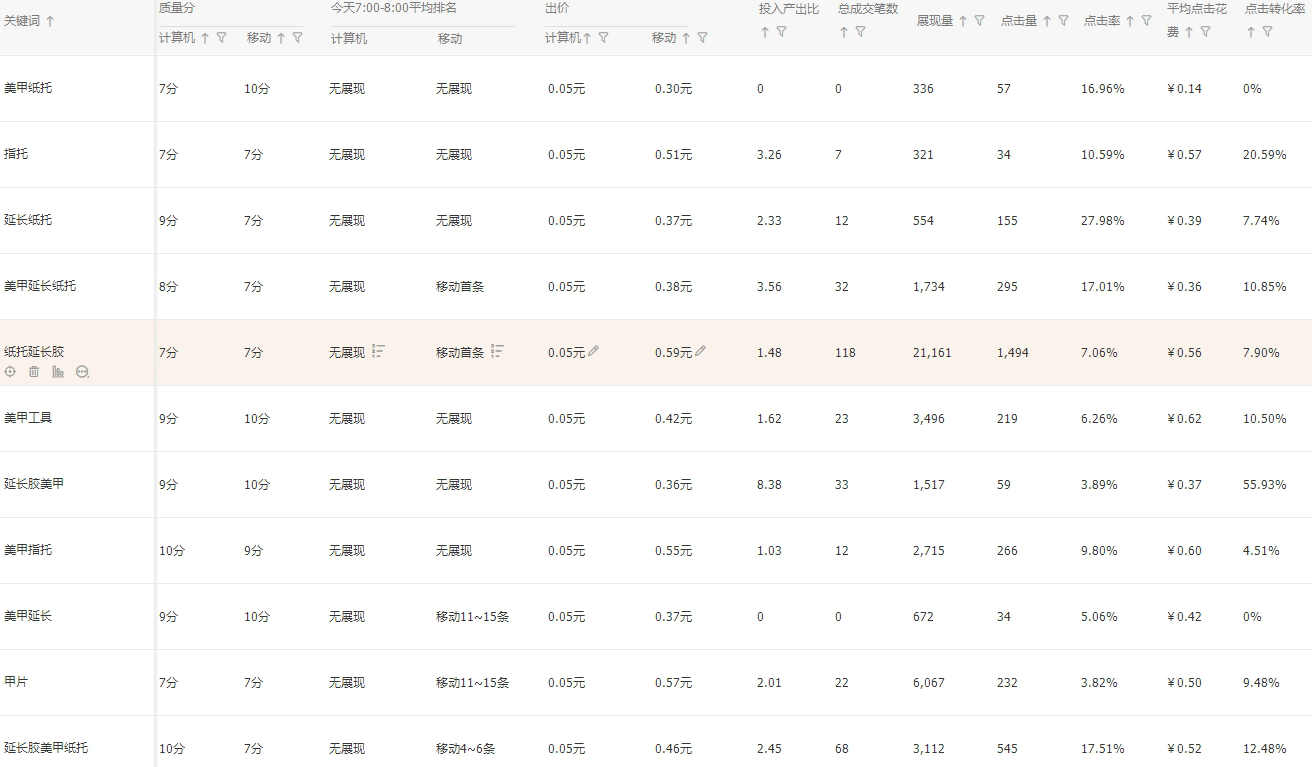1312x767 pixels.
Task: Delete the 纸托延长胶 keyword via trash icon
Action: (x=34, y=372)
